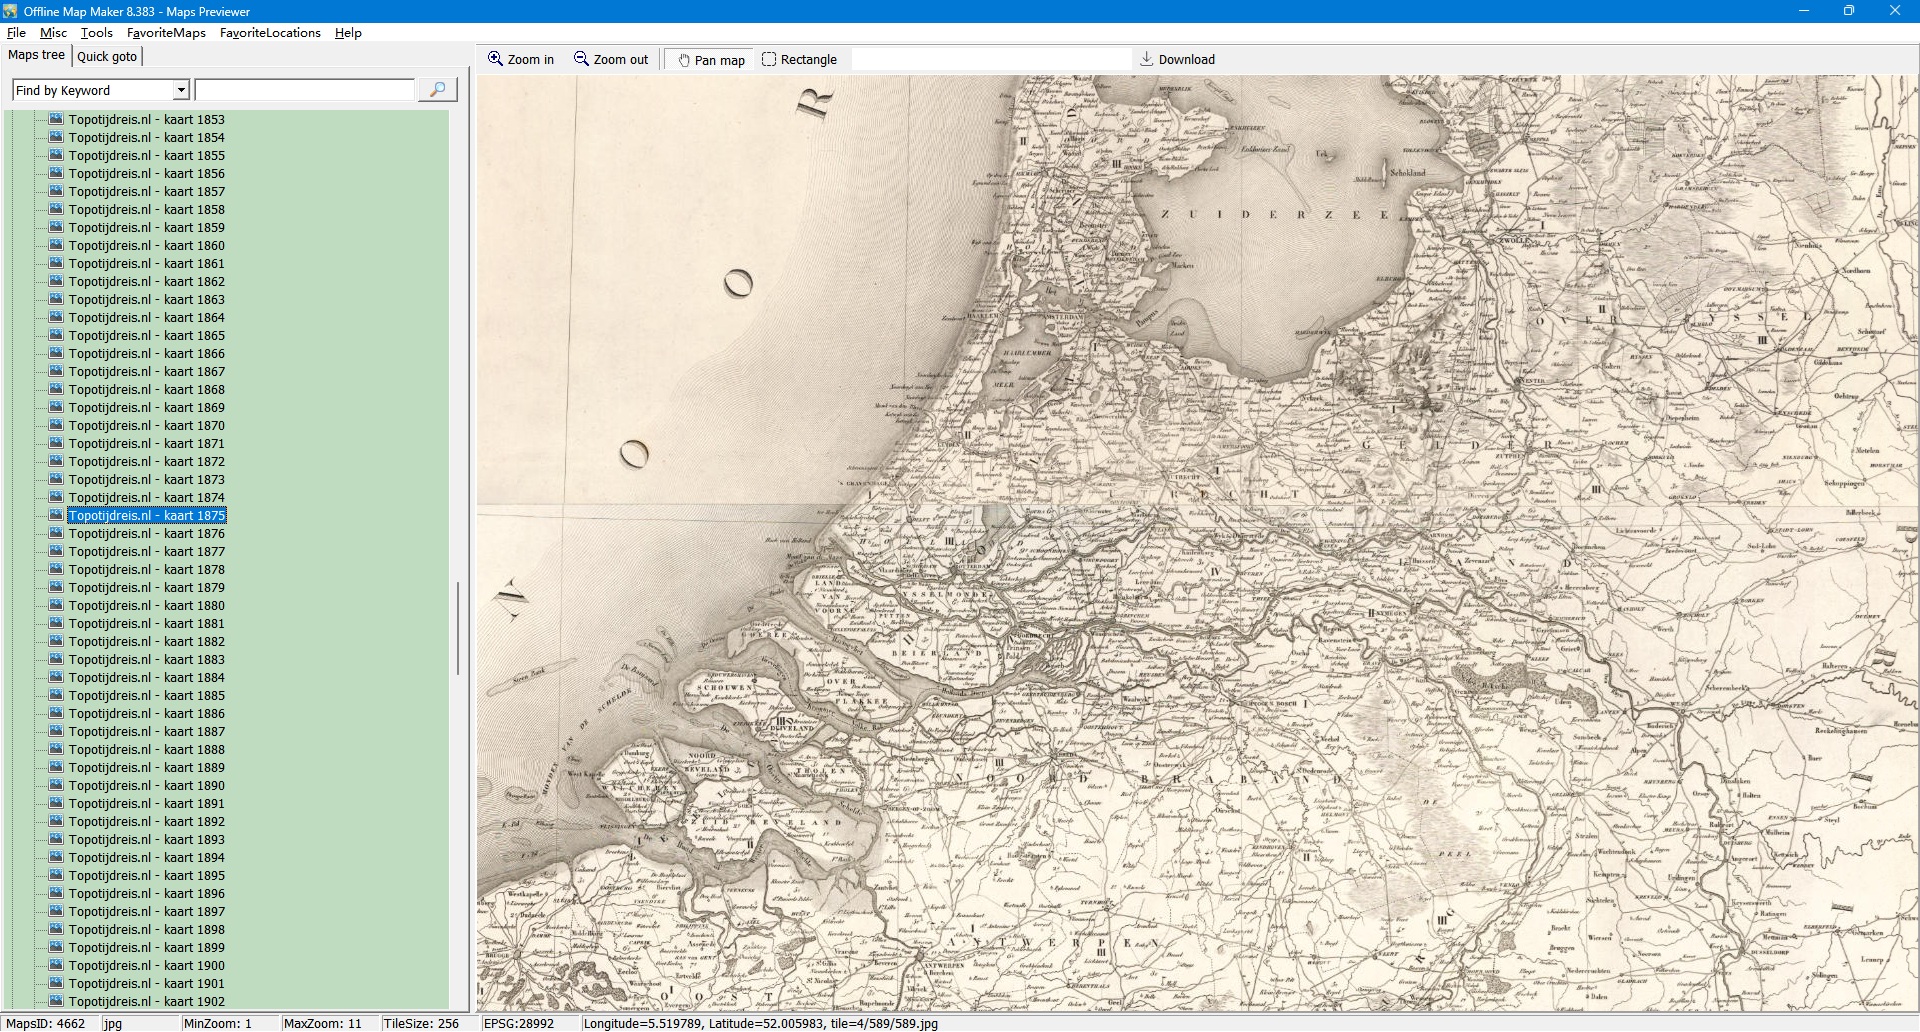
Task: Click the Zoom in magnifier icon
Action: click(495, 59)
